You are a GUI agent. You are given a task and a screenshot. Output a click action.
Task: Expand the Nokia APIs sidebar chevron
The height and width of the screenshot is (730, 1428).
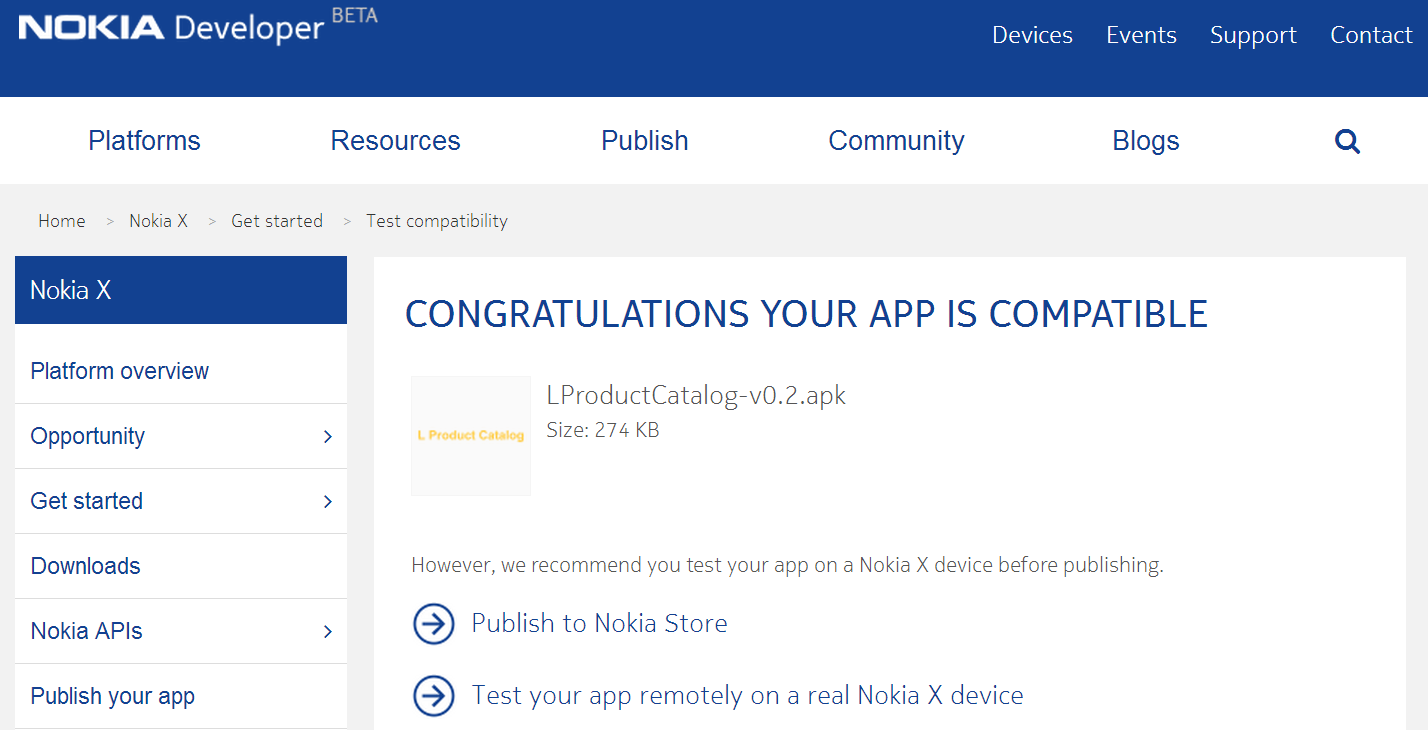(327, 632)
